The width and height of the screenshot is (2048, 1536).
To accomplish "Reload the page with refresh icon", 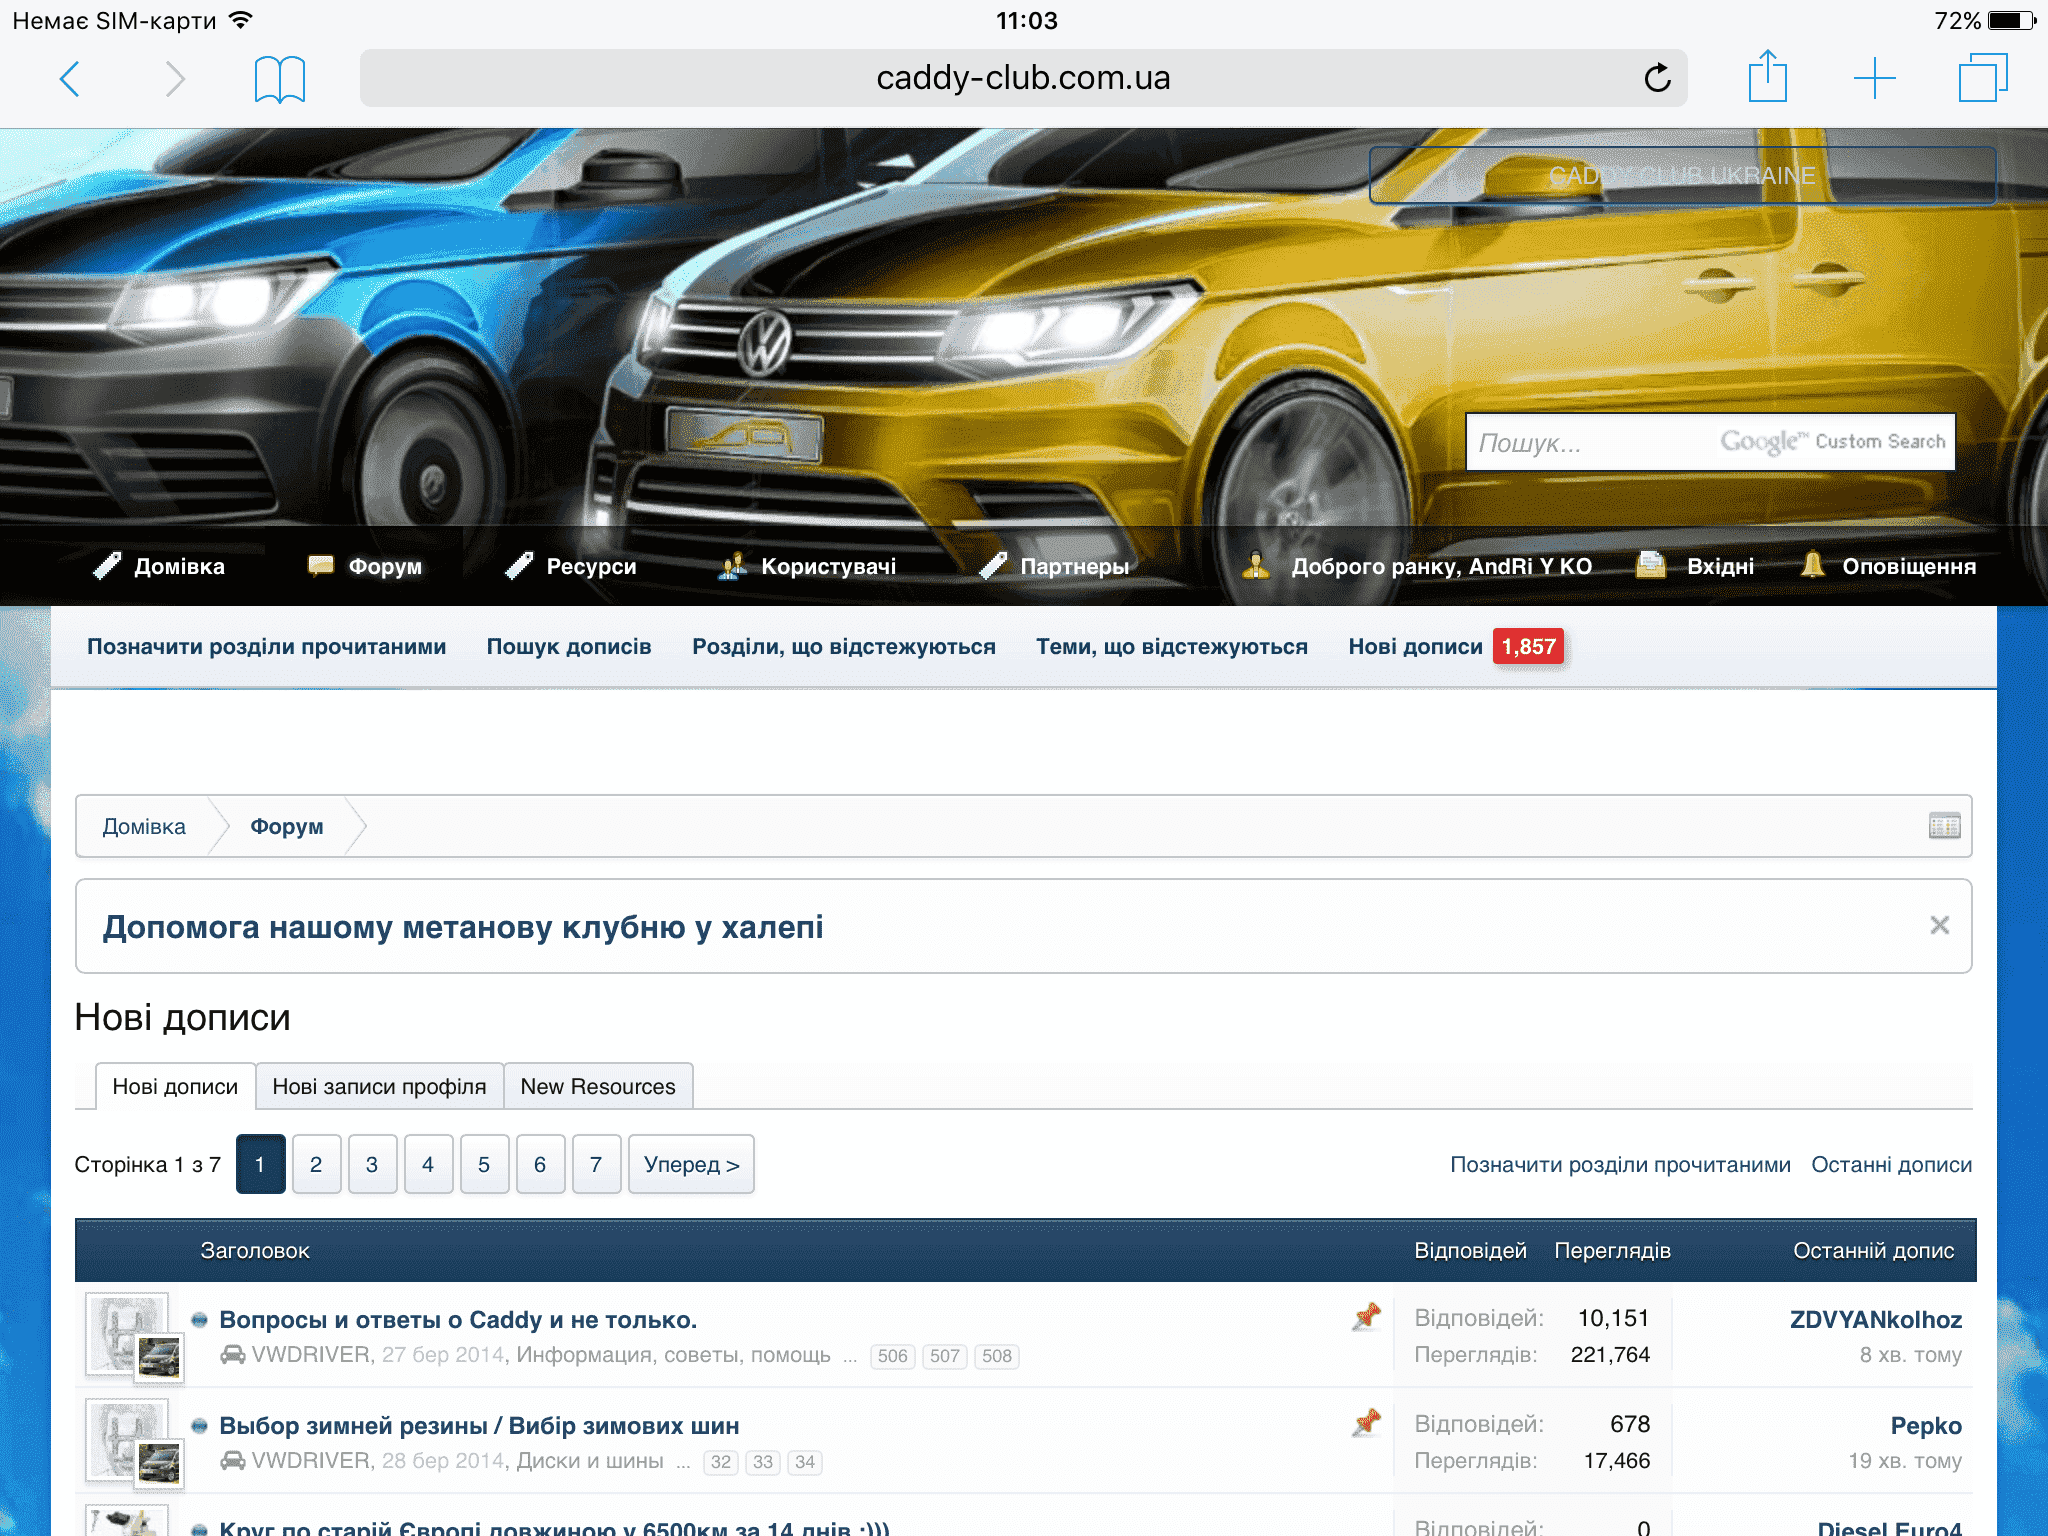I will tap(1657, 78).
